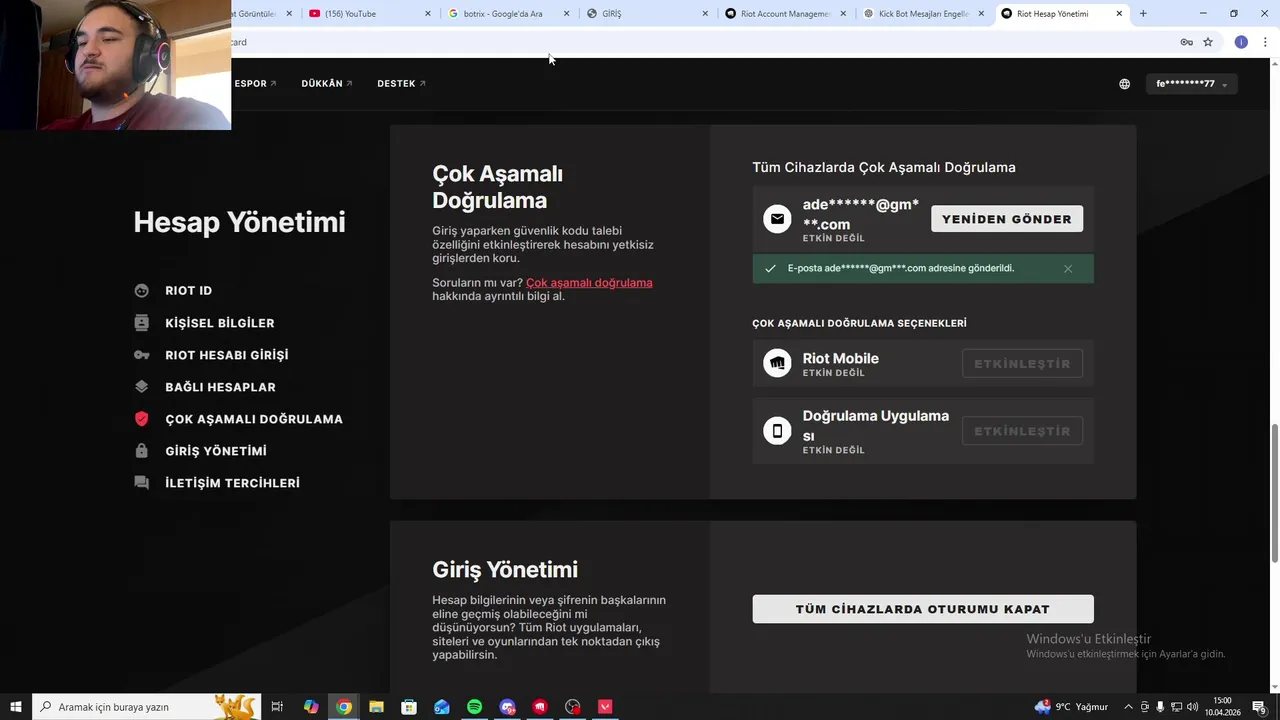Image resolution: width=1280 pixels, height=720 pixels.
Task: Open a new Chrome tab
Action: click(x=1143, y=14)
